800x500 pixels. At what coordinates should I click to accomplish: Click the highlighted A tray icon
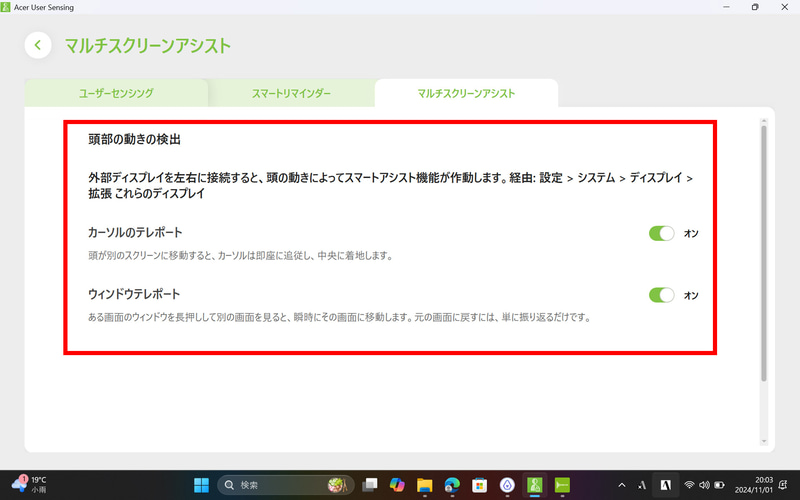(666, 485)
